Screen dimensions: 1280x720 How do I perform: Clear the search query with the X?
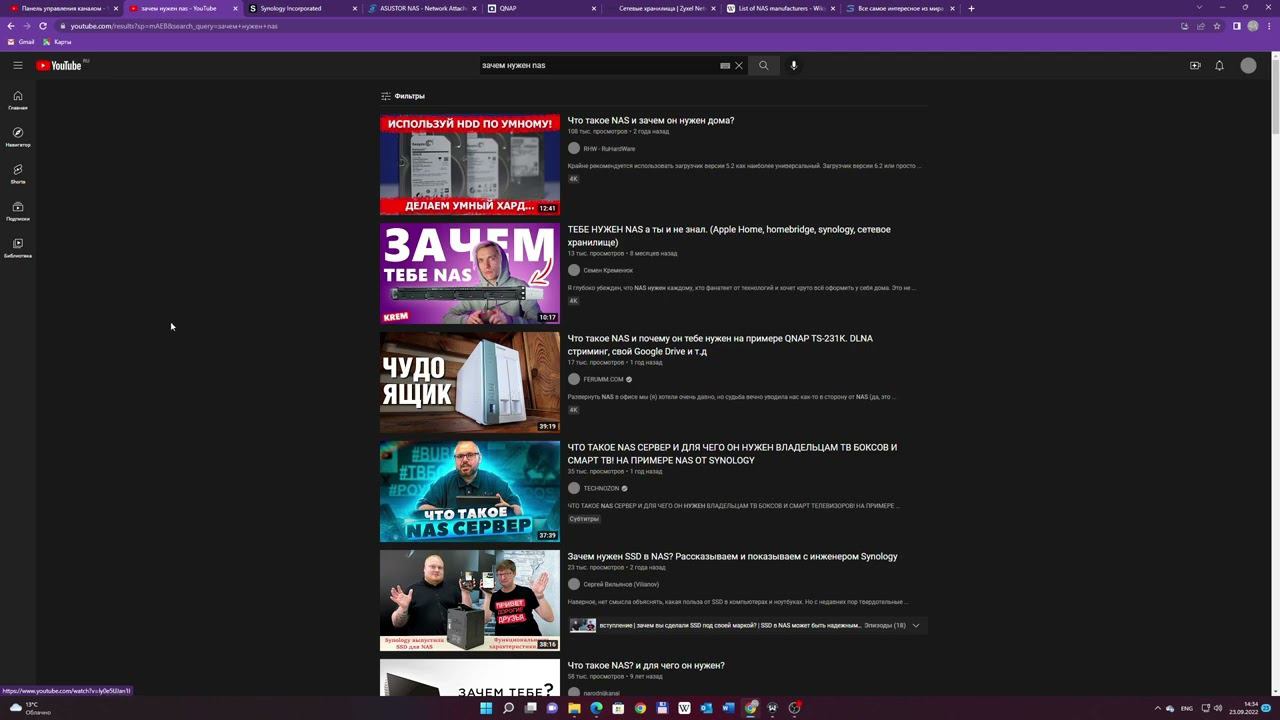(739, 65)
